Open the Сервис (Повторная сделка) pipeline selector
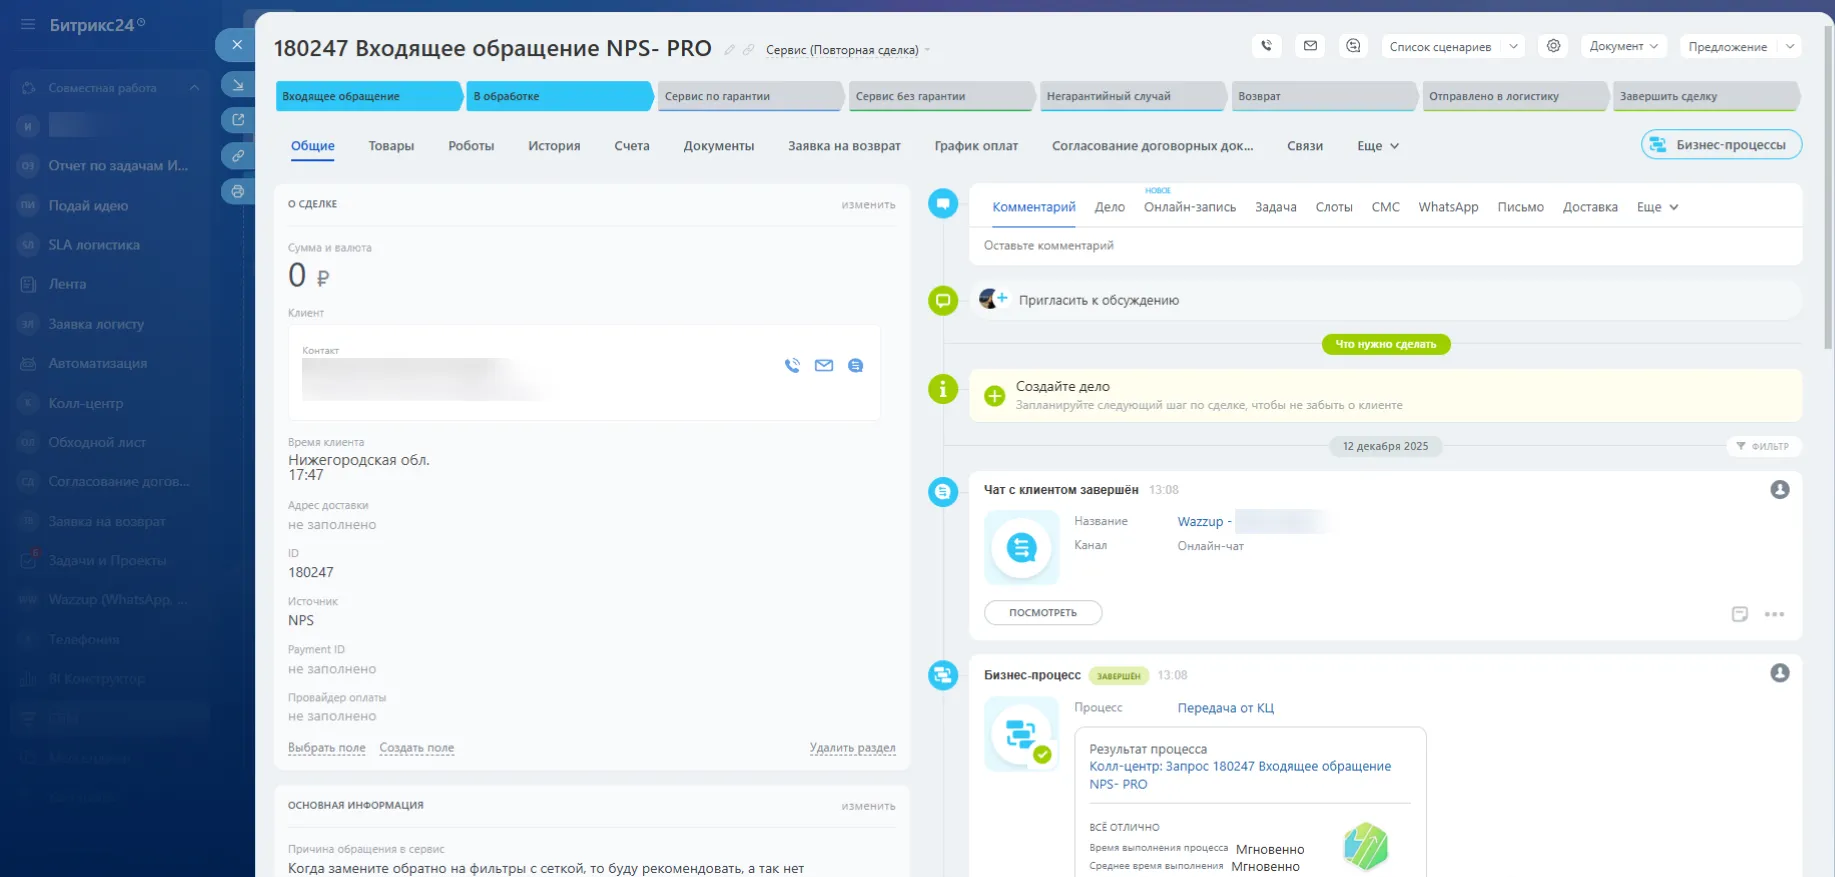This screenshot has width=1835, height=877. [x=846, y=50]
